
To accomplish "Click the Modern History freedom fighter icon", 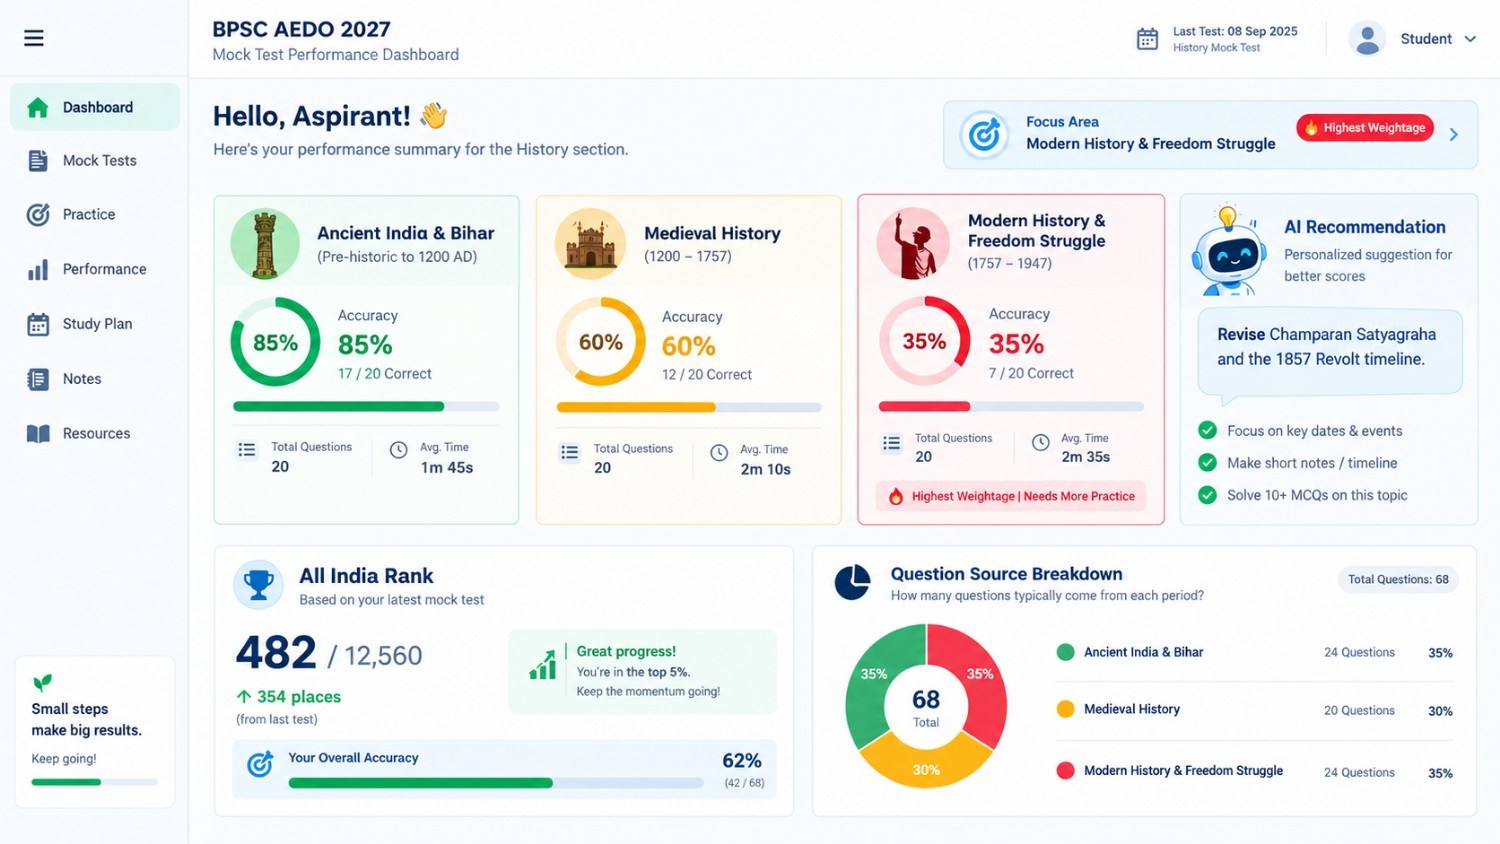I will pyautogui.click(x=913, y=243).
